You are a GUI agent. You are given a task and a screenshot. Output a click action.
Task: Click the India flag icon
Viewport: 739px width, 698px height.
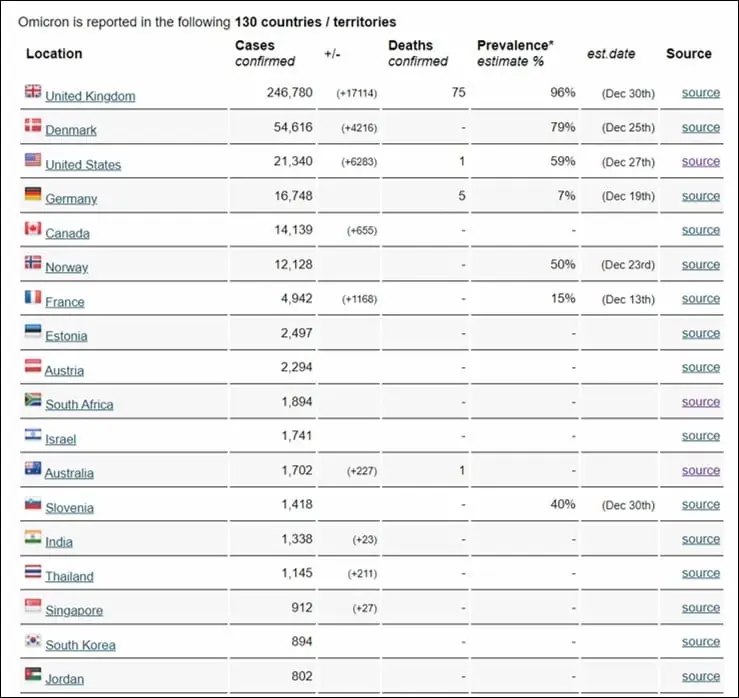point(33,537)
